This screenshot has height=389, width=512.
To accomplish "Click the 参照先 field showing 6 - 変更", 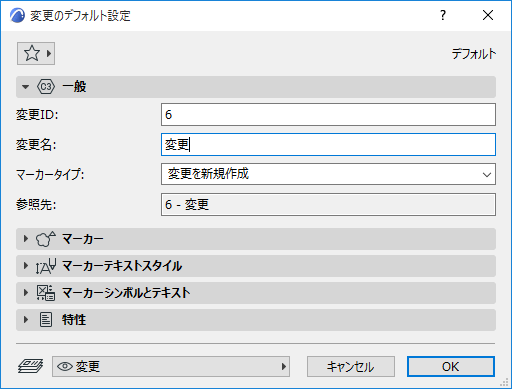I will click(328, 204).
